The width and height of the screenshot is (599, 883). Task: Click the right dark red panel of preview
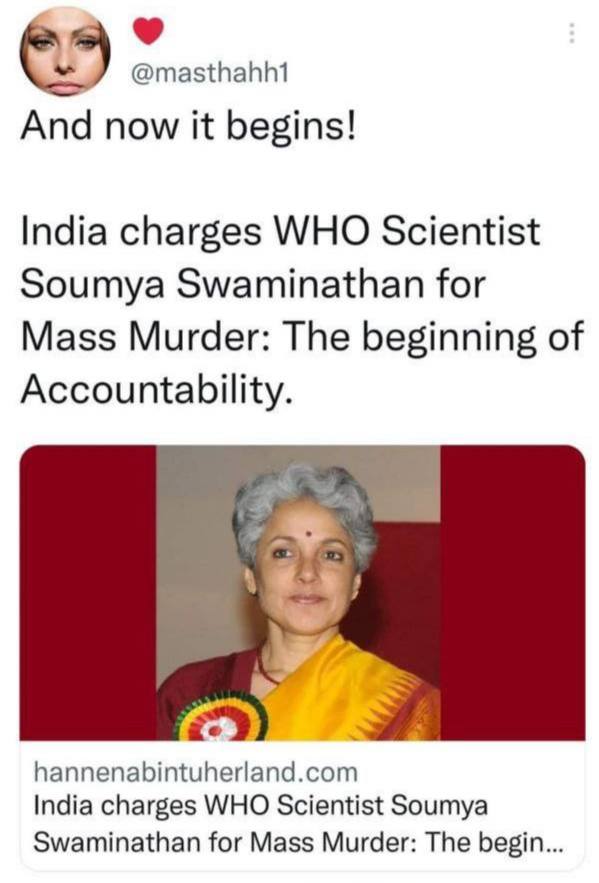pyautogui.click(x=512, y=592)
